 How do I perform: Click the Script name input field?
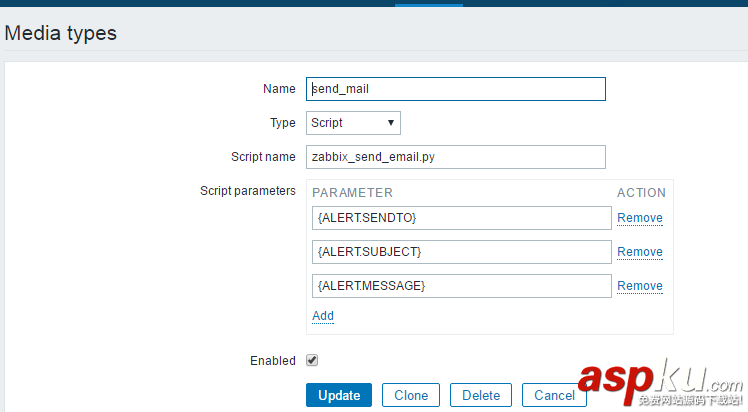pyautogui.click(x=456, y=157)
